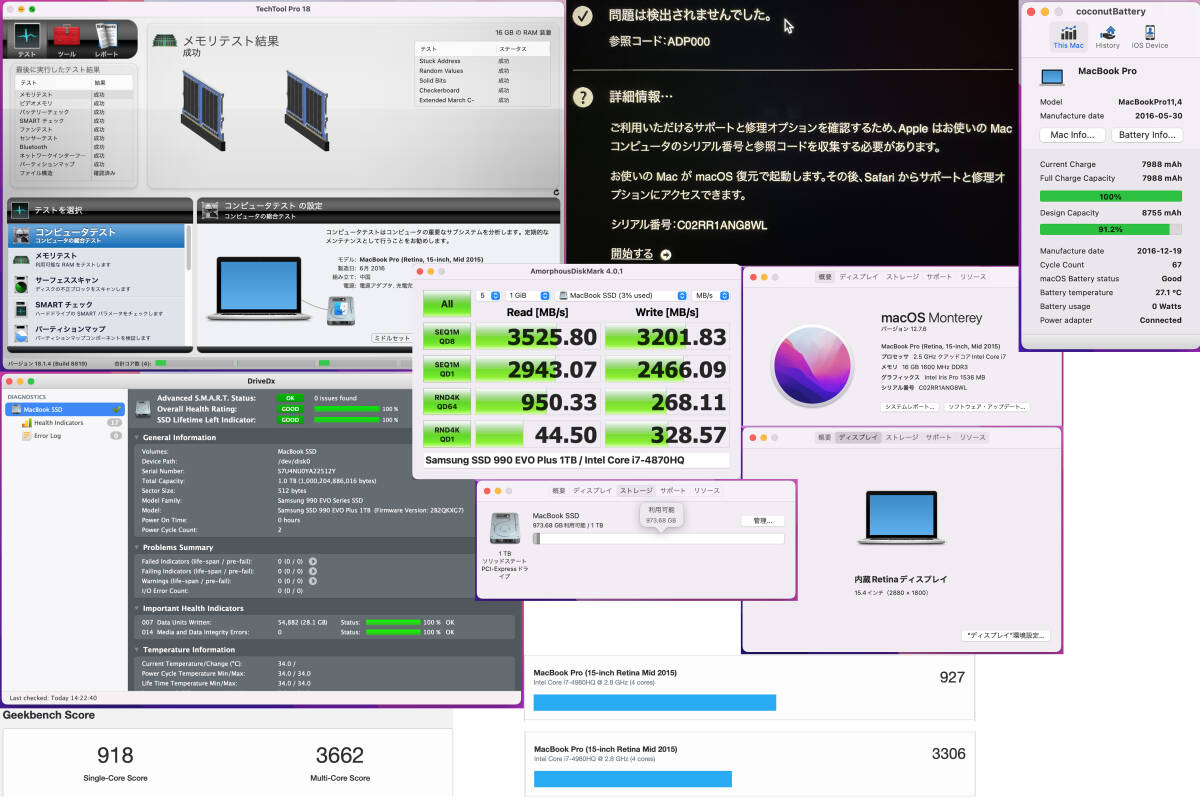Click the SSD Lifetime Left Indicator progress bar
This screenshot has height=800, width=1200.
click(348, 420)
